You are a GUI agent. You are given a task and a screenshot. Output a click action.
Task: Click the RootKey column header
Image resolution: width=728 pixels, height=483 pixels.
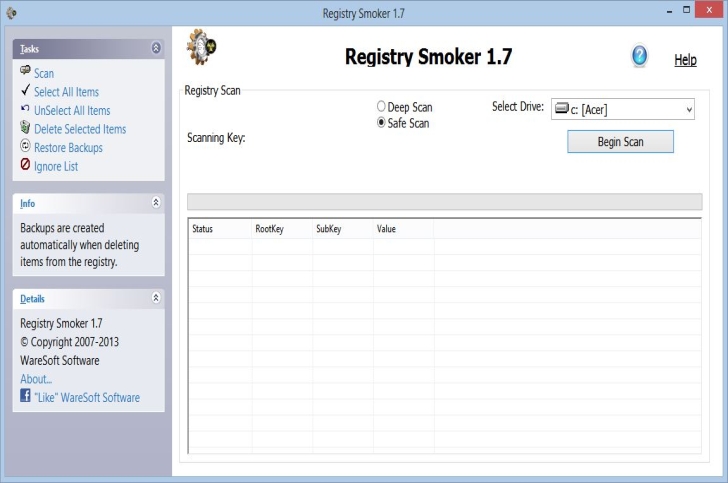(270, 229)
